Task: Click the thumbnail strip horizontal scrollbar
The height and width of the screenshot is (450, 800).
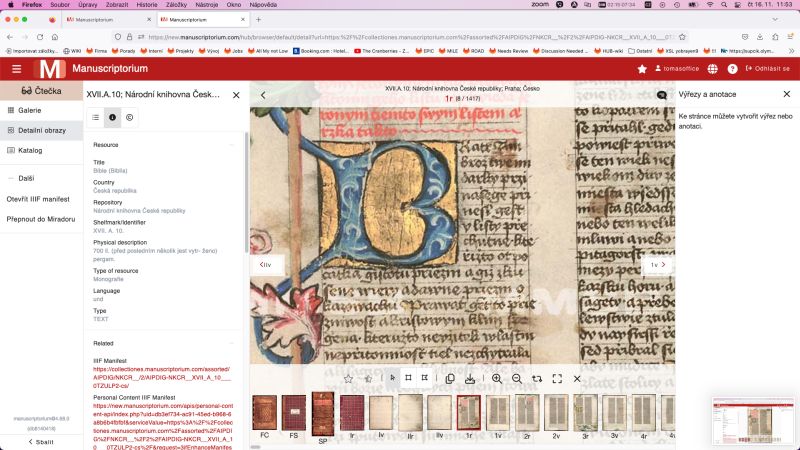Action: click(256, 447)
